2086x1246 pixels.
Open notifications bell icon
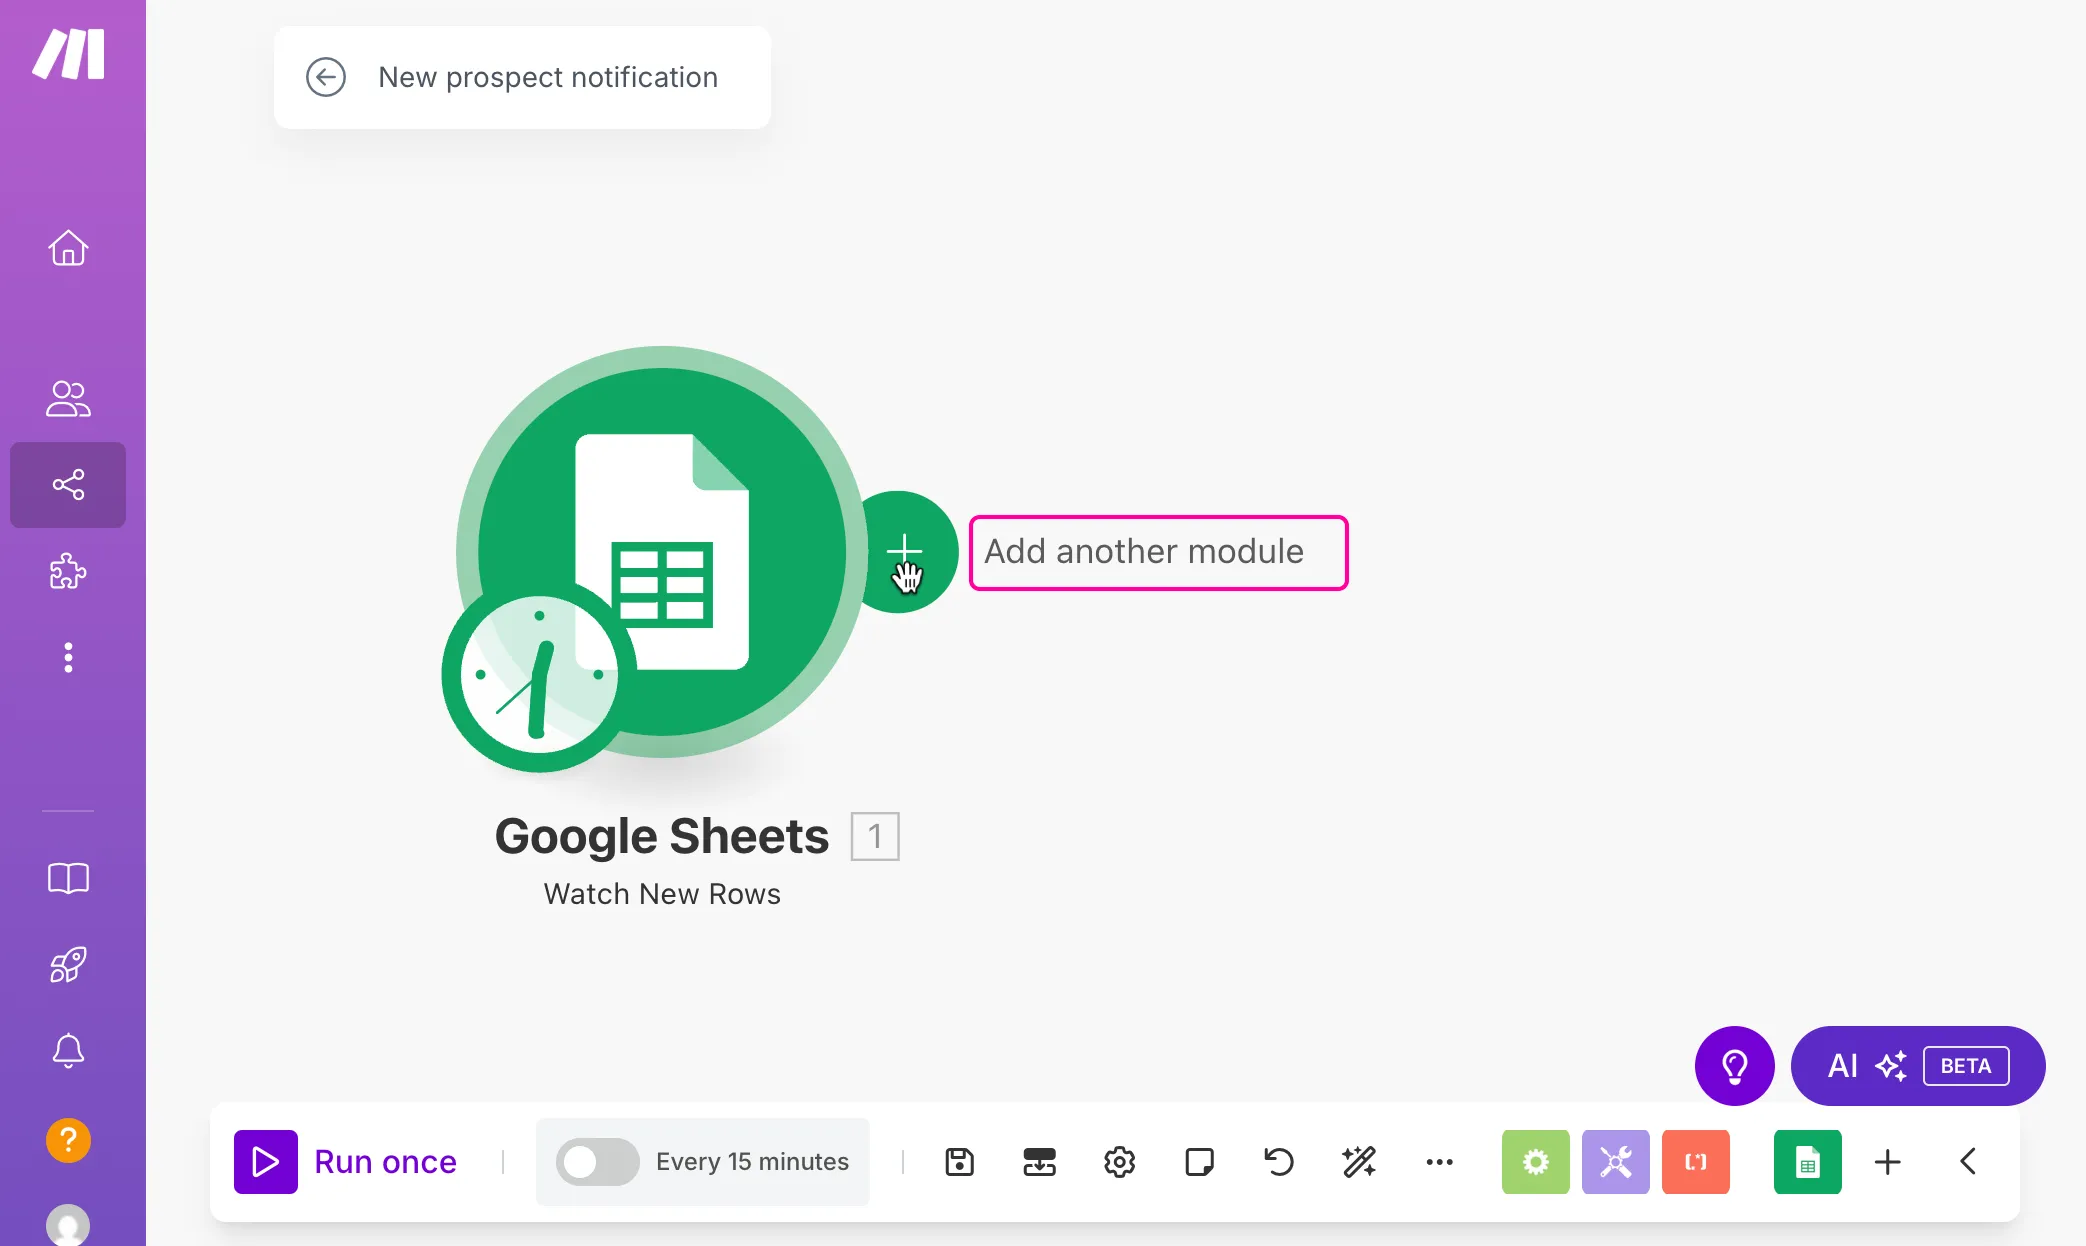[68, 1051]
